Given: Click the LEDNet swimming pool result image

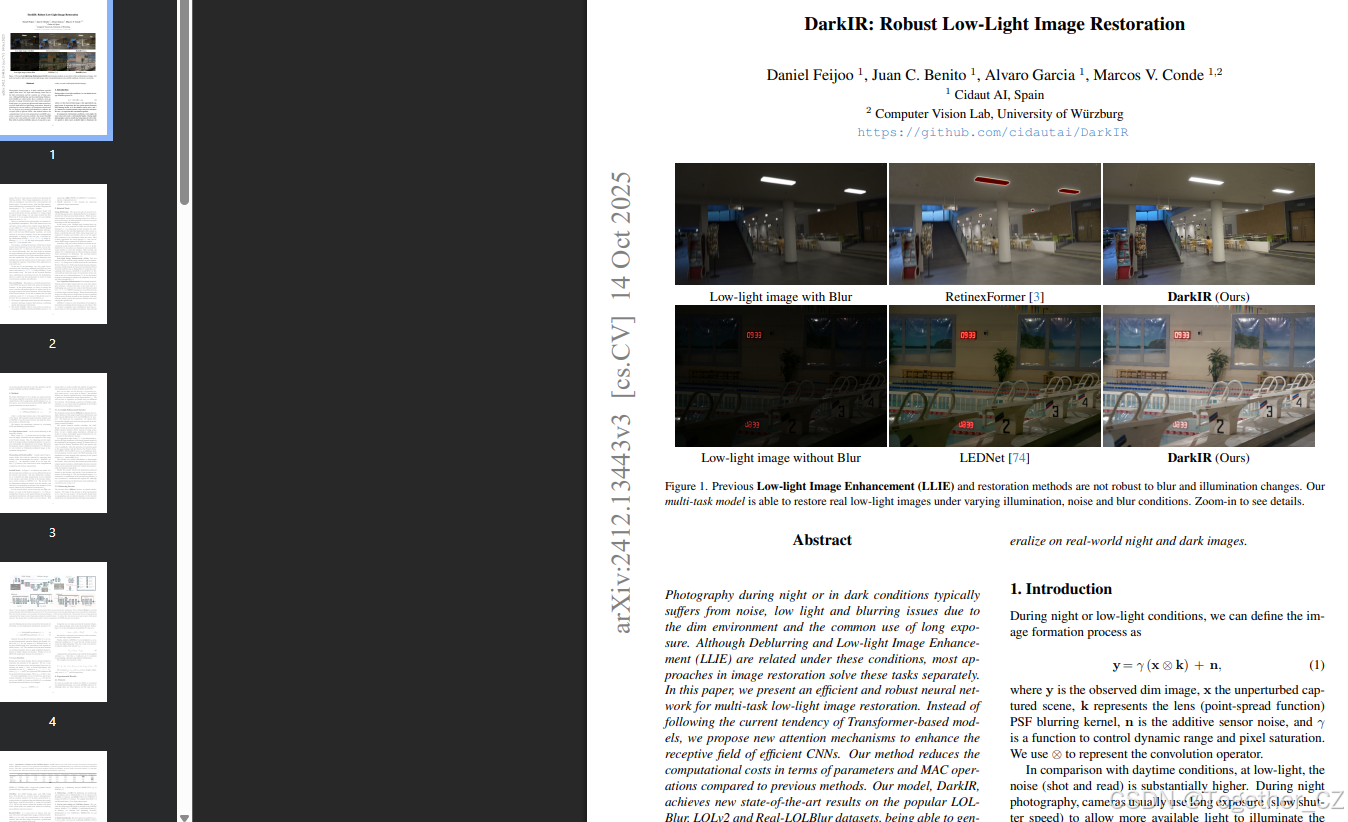Looking at the screenshot, I should [995, 376].
